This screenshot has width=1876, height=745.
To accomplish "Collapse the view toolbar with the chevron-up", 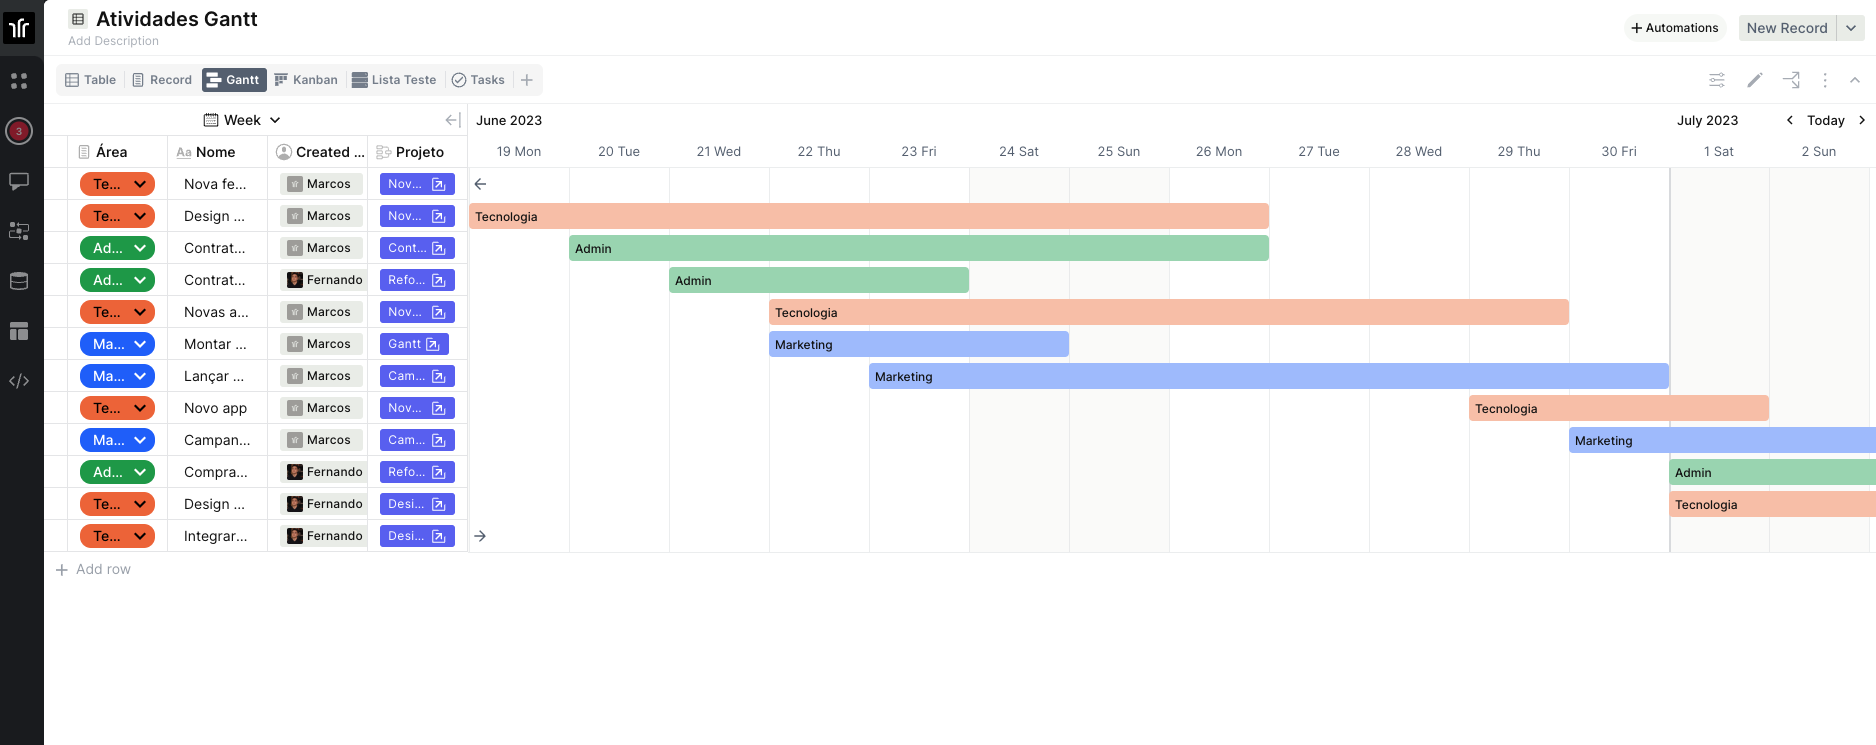I will pyautogui.click(x=1855, y=80).
